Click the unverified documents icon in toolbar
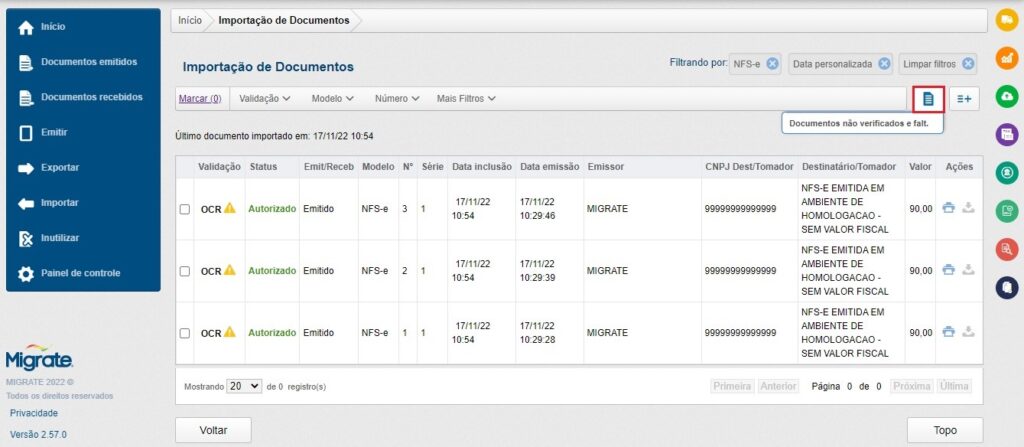The height and width of the screenshot is (447, 1024). tap(928, 98)
